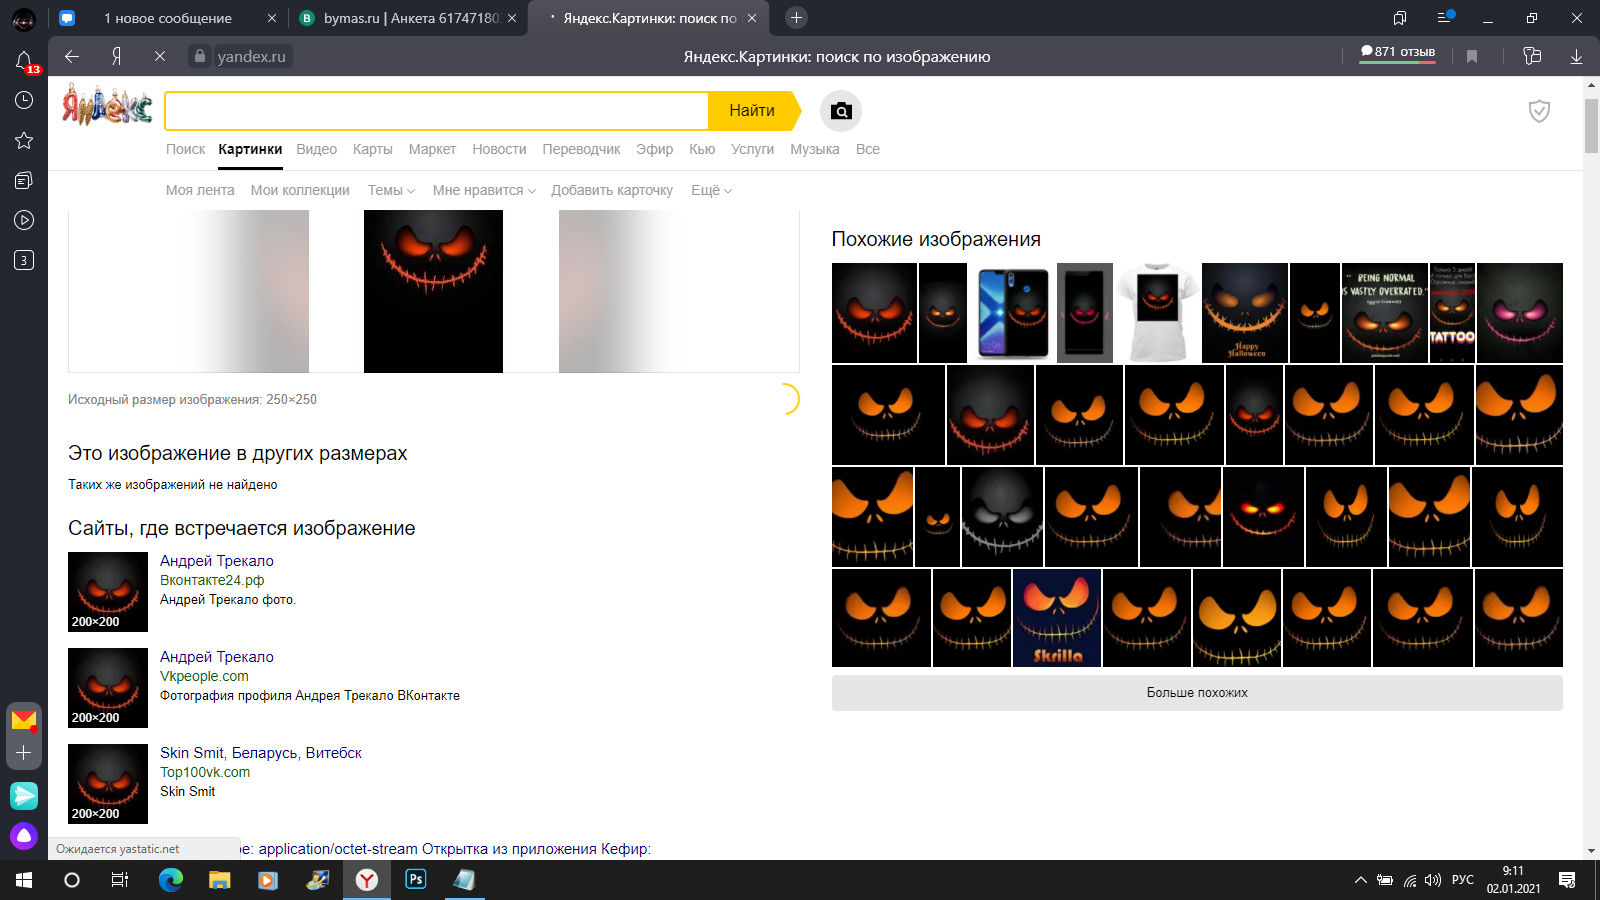Click the Больше похожих button
Screen dimensions: 1600x900
point(1197,692)
